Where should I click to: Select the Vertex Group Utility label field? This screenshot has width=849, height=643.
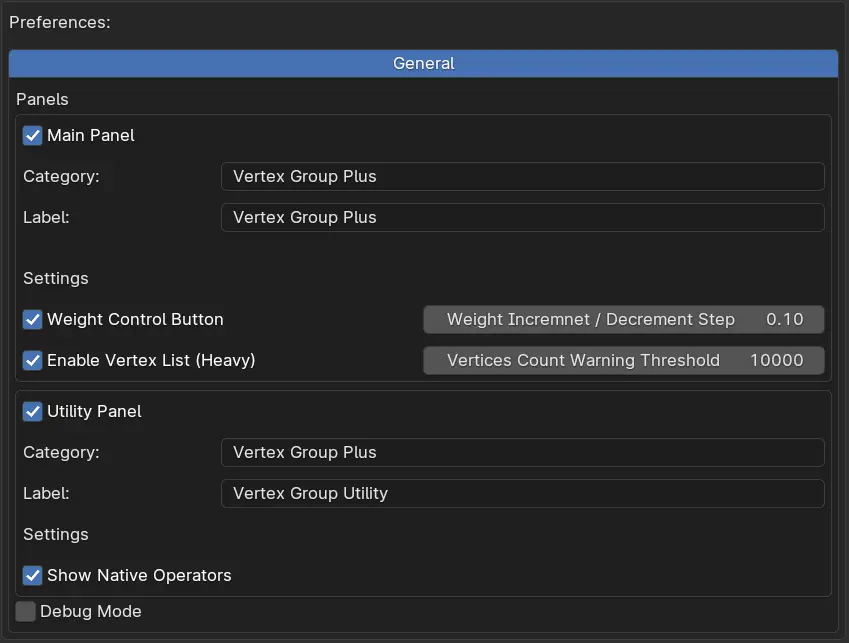pos(522,493)
